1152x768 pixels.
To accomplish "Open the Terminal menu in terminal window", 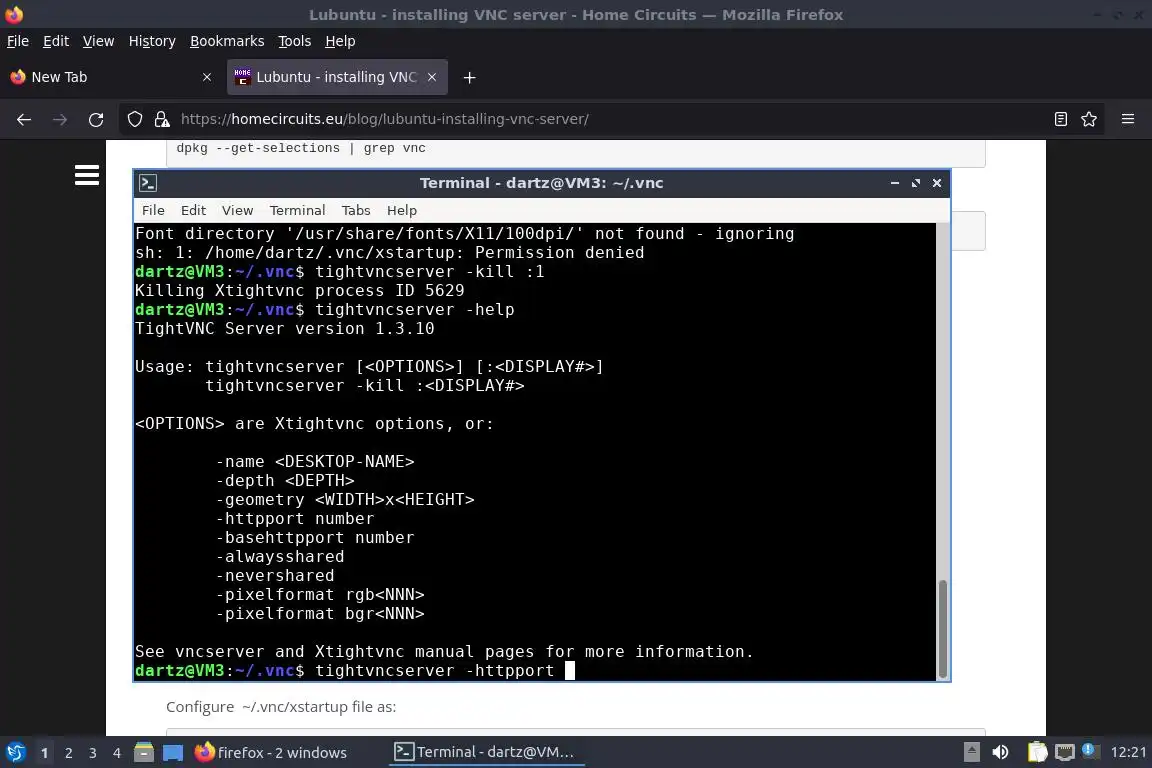I will pos(297,210).
